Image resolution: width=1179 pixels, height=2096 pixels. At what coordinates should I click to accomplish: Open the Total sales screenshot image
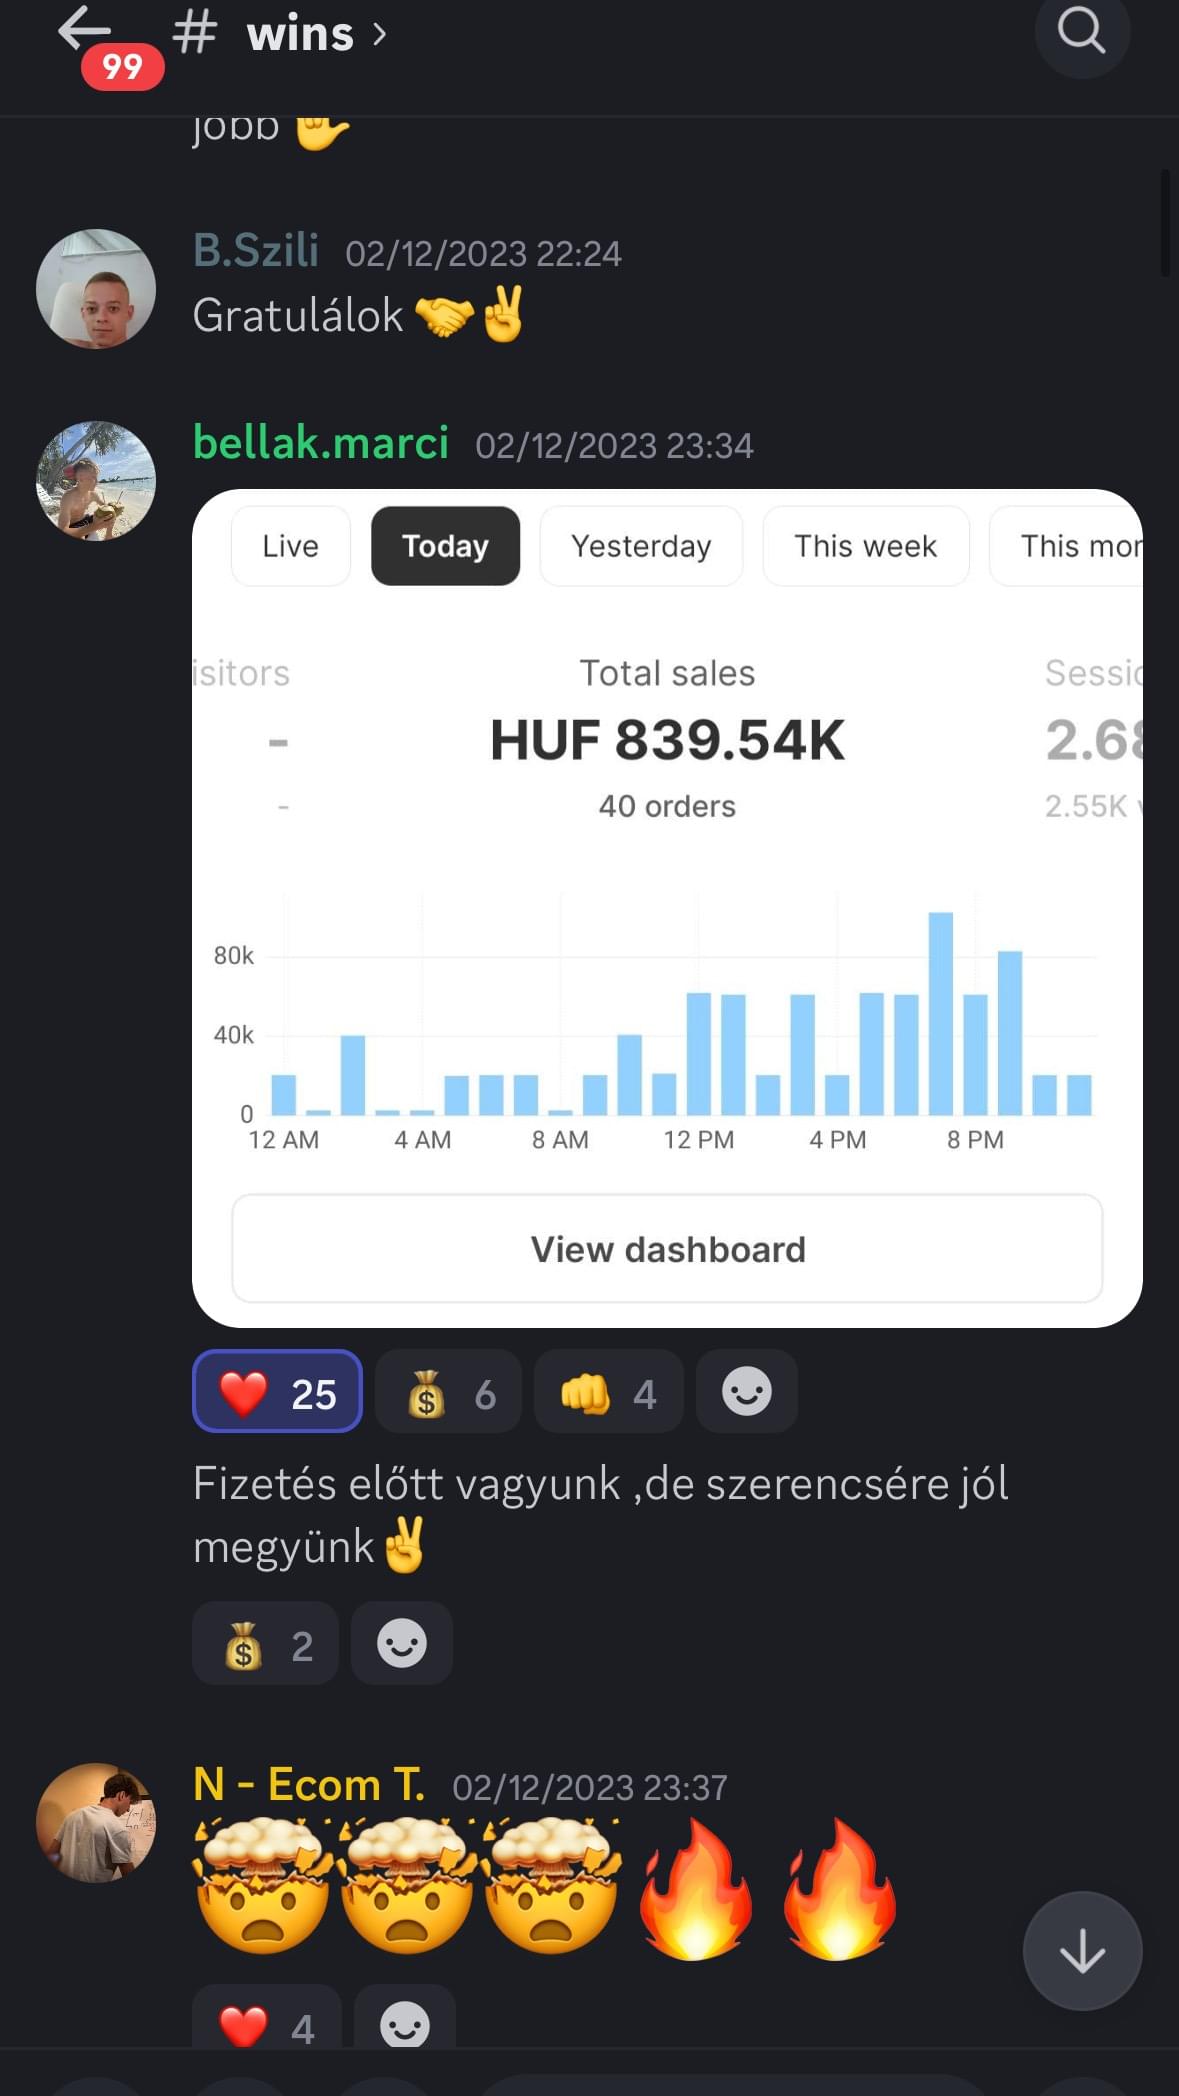coord(667,908)
